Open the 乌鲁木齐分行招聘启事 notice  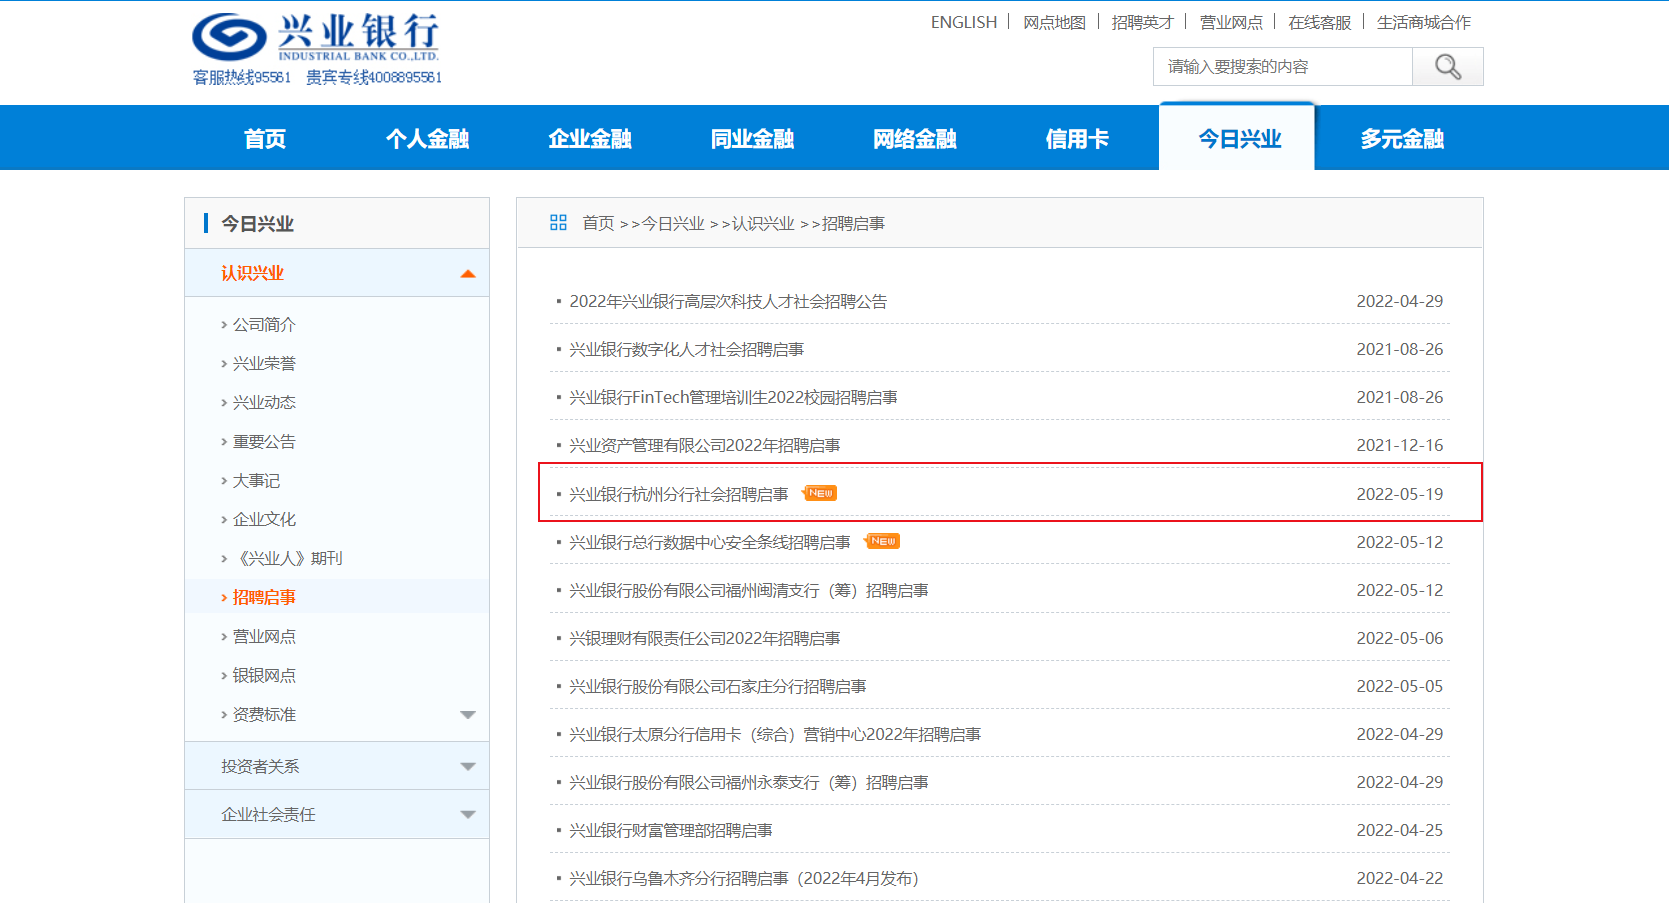tap(743, 878)
